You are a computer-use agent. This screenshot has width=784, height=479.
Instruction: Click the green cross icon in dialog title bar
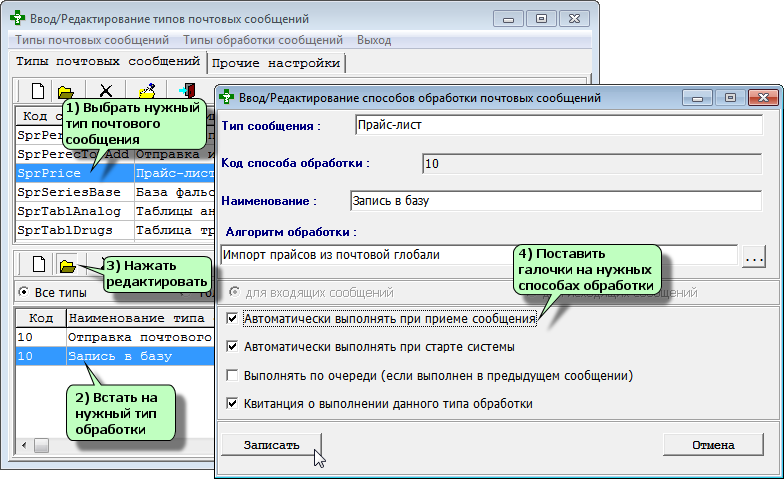pyautogui.click(x=227, y=98)
